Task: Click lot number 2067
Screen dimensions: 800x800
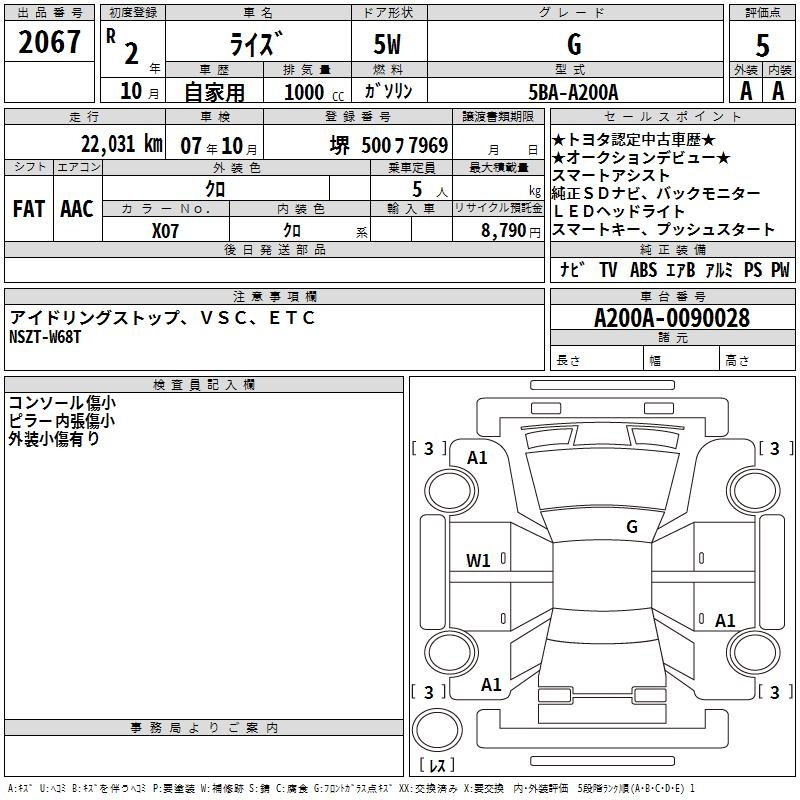Action: (x=49, y=42)
